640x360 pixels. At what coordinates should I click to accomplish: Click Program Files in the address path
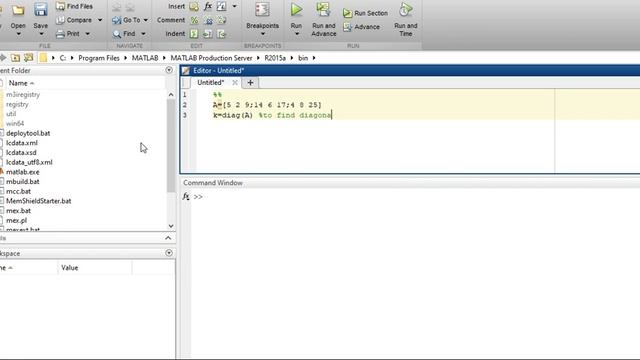point(99,58)
